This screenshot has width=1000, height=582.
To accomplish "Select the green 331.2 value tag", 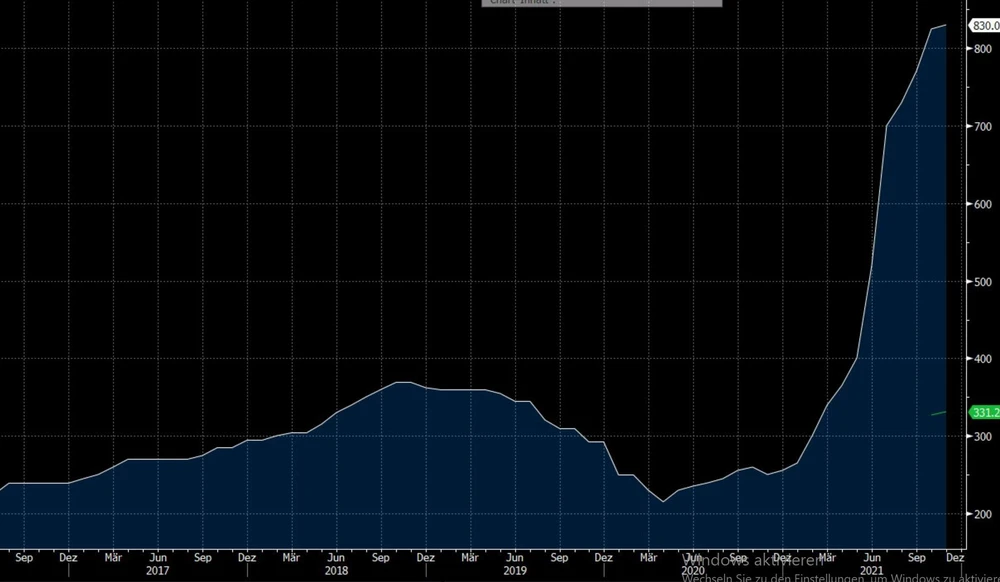I will (984, 412).
